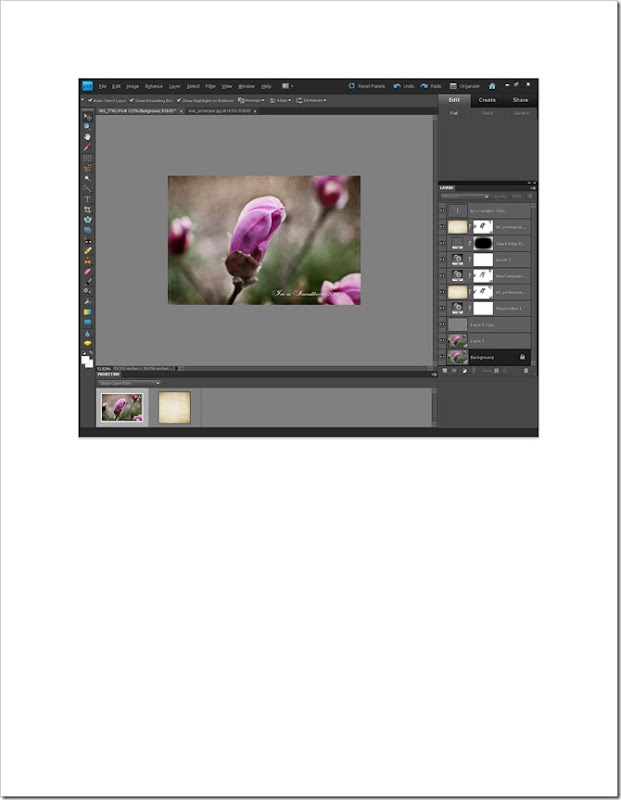Open the Filter menu
Image resolution: width=621 pixels, height=800 pixels.
click(x=210, y=86)
